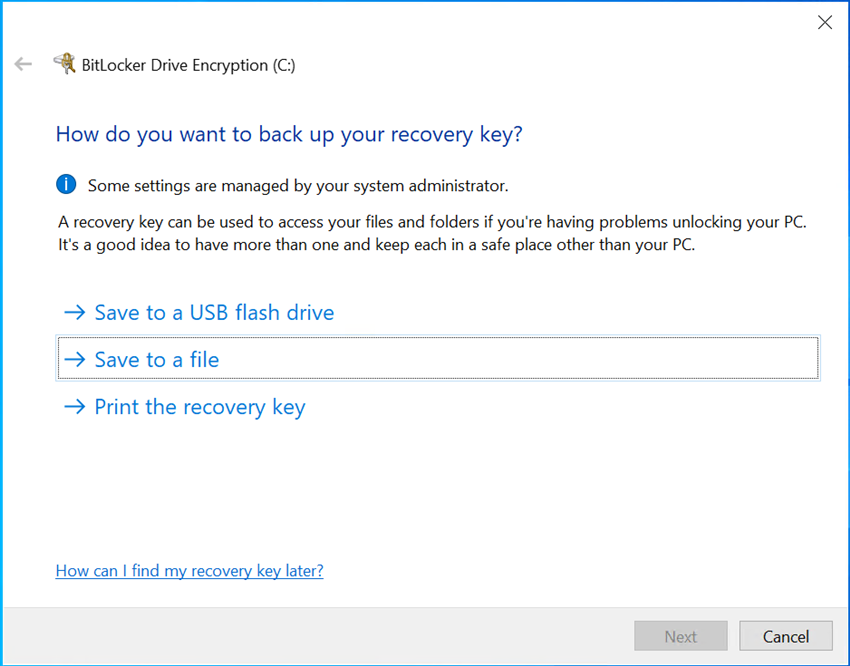Viewport: 850px width, 666px height.
Task: Click the back navigation arrow
Action: [22, 64]
